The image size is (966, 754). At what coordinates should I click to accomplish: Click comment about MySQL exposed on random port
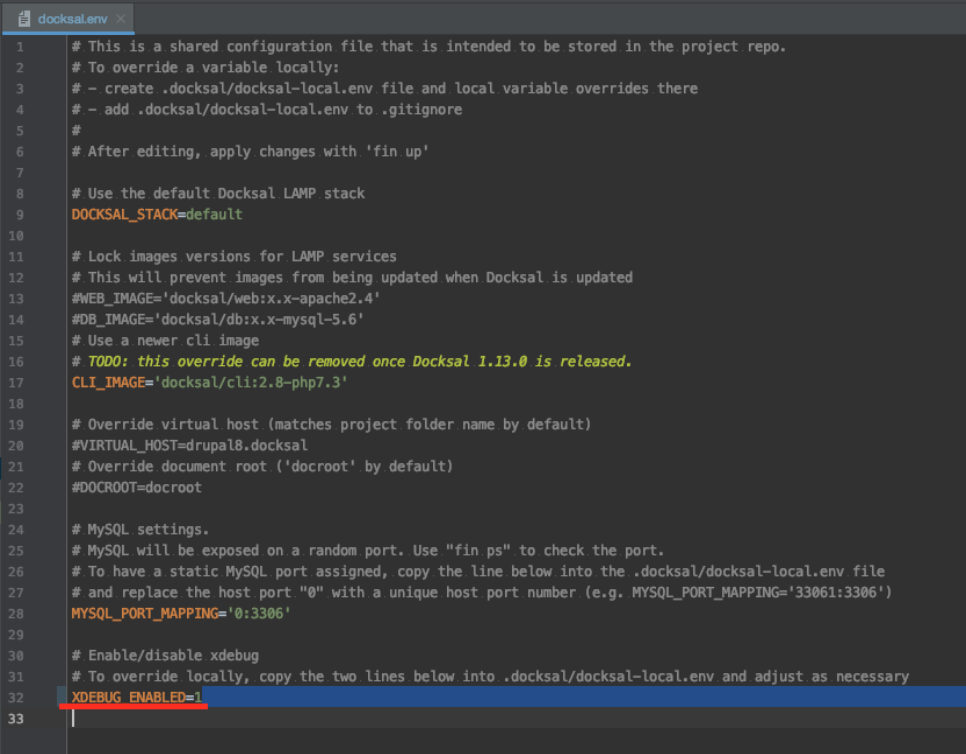[368, 551]
